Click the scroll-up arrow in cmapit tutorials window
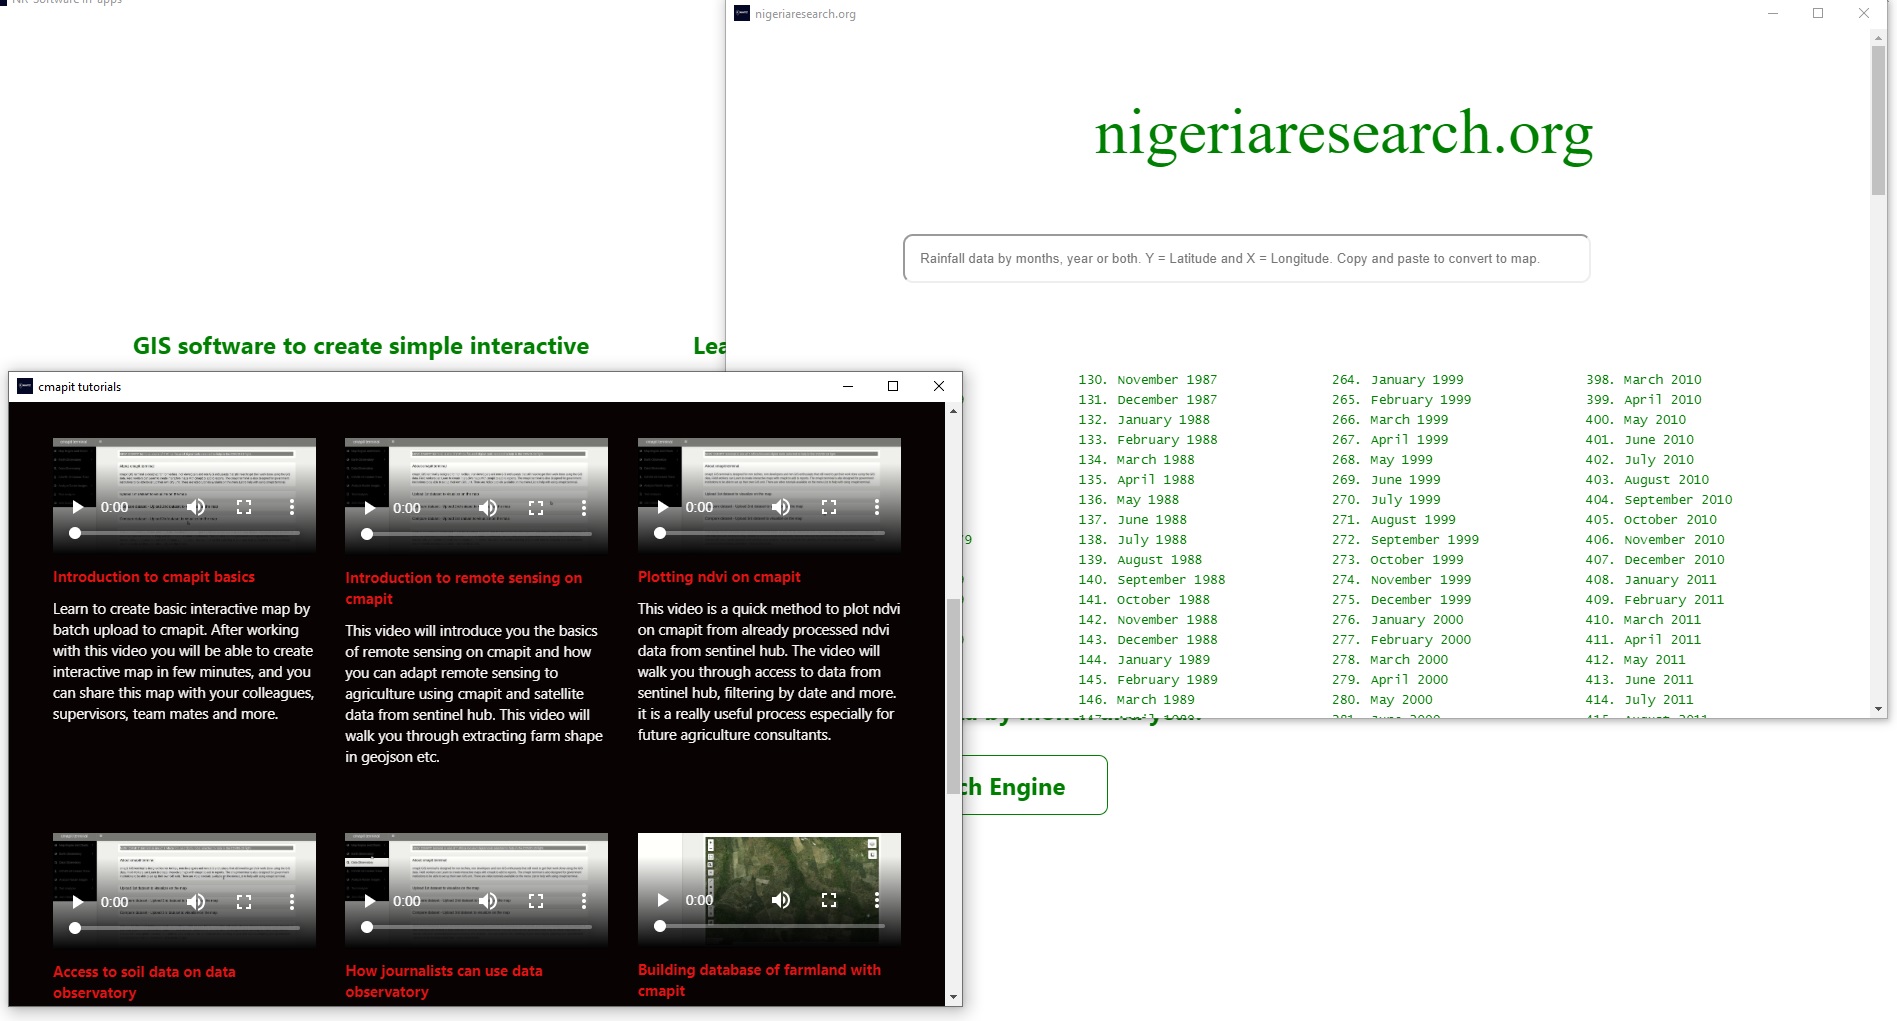Image resolution: width=1897 pixels, height=1021 pixels. click(x=953, y=411)
